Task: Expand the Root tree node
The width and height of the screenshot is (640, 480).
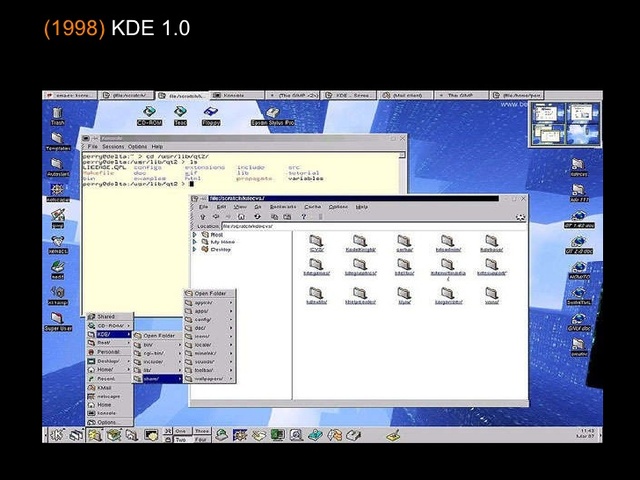Action: (195, 235)
